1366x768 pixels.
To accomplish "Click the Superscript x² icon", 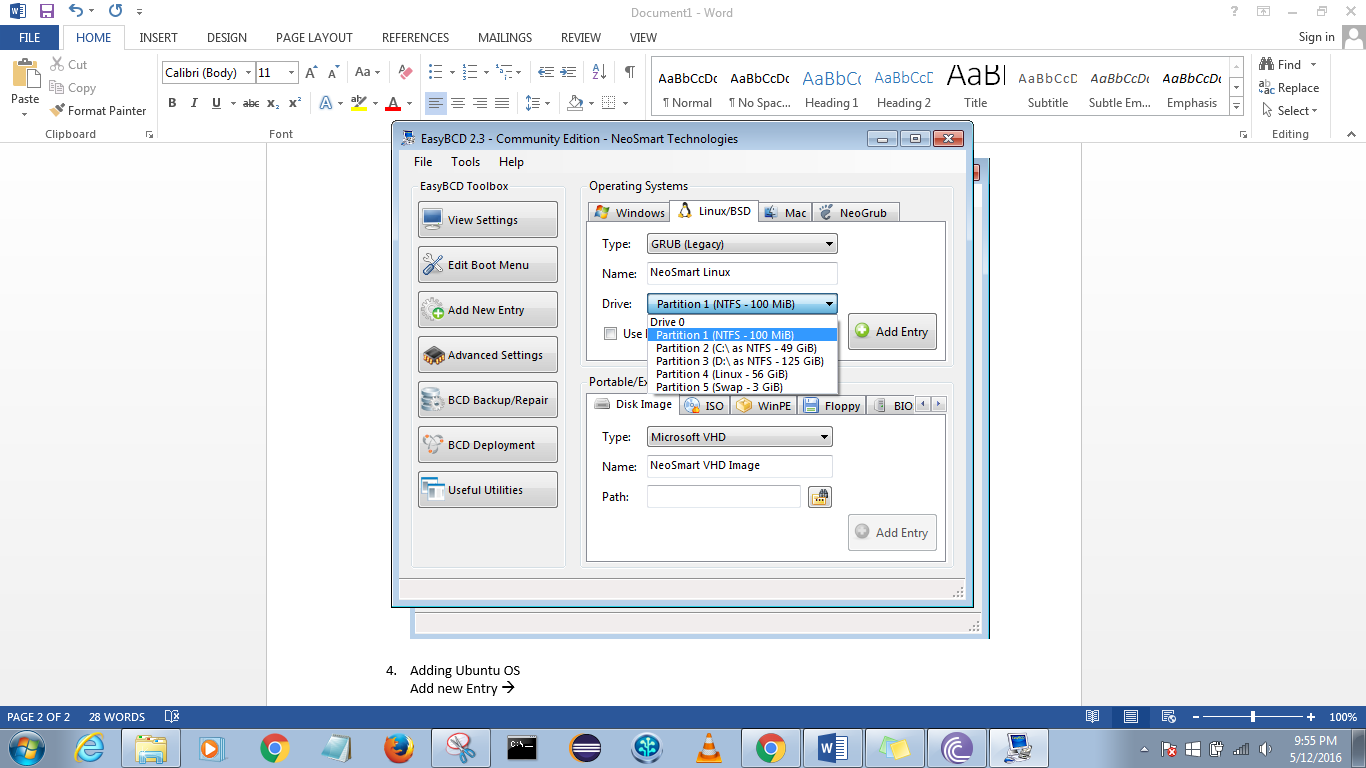I will tap(295, 103).
